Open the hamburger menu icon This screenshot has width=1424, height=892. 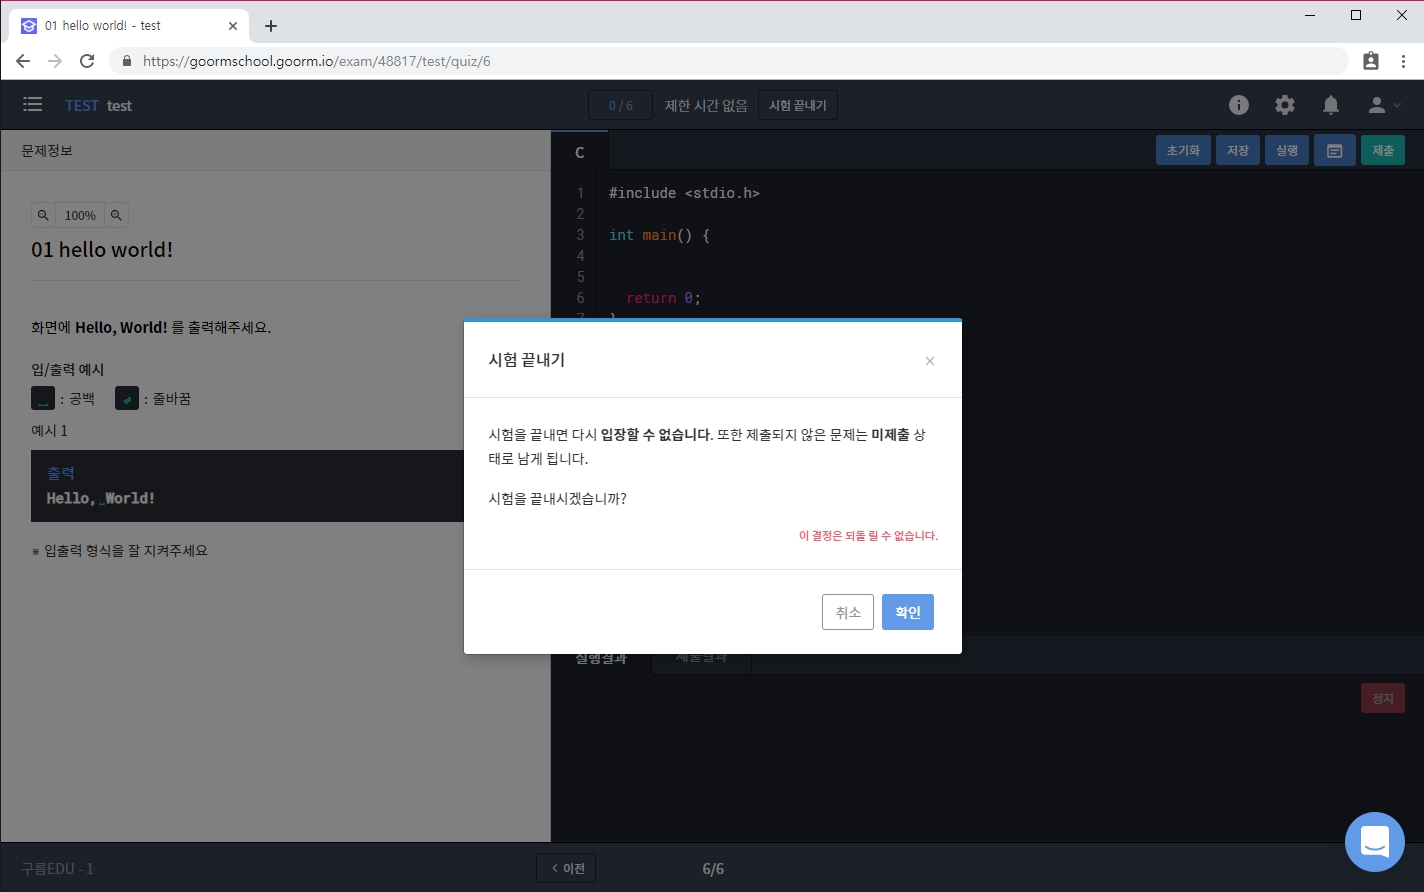click(33, 105)
